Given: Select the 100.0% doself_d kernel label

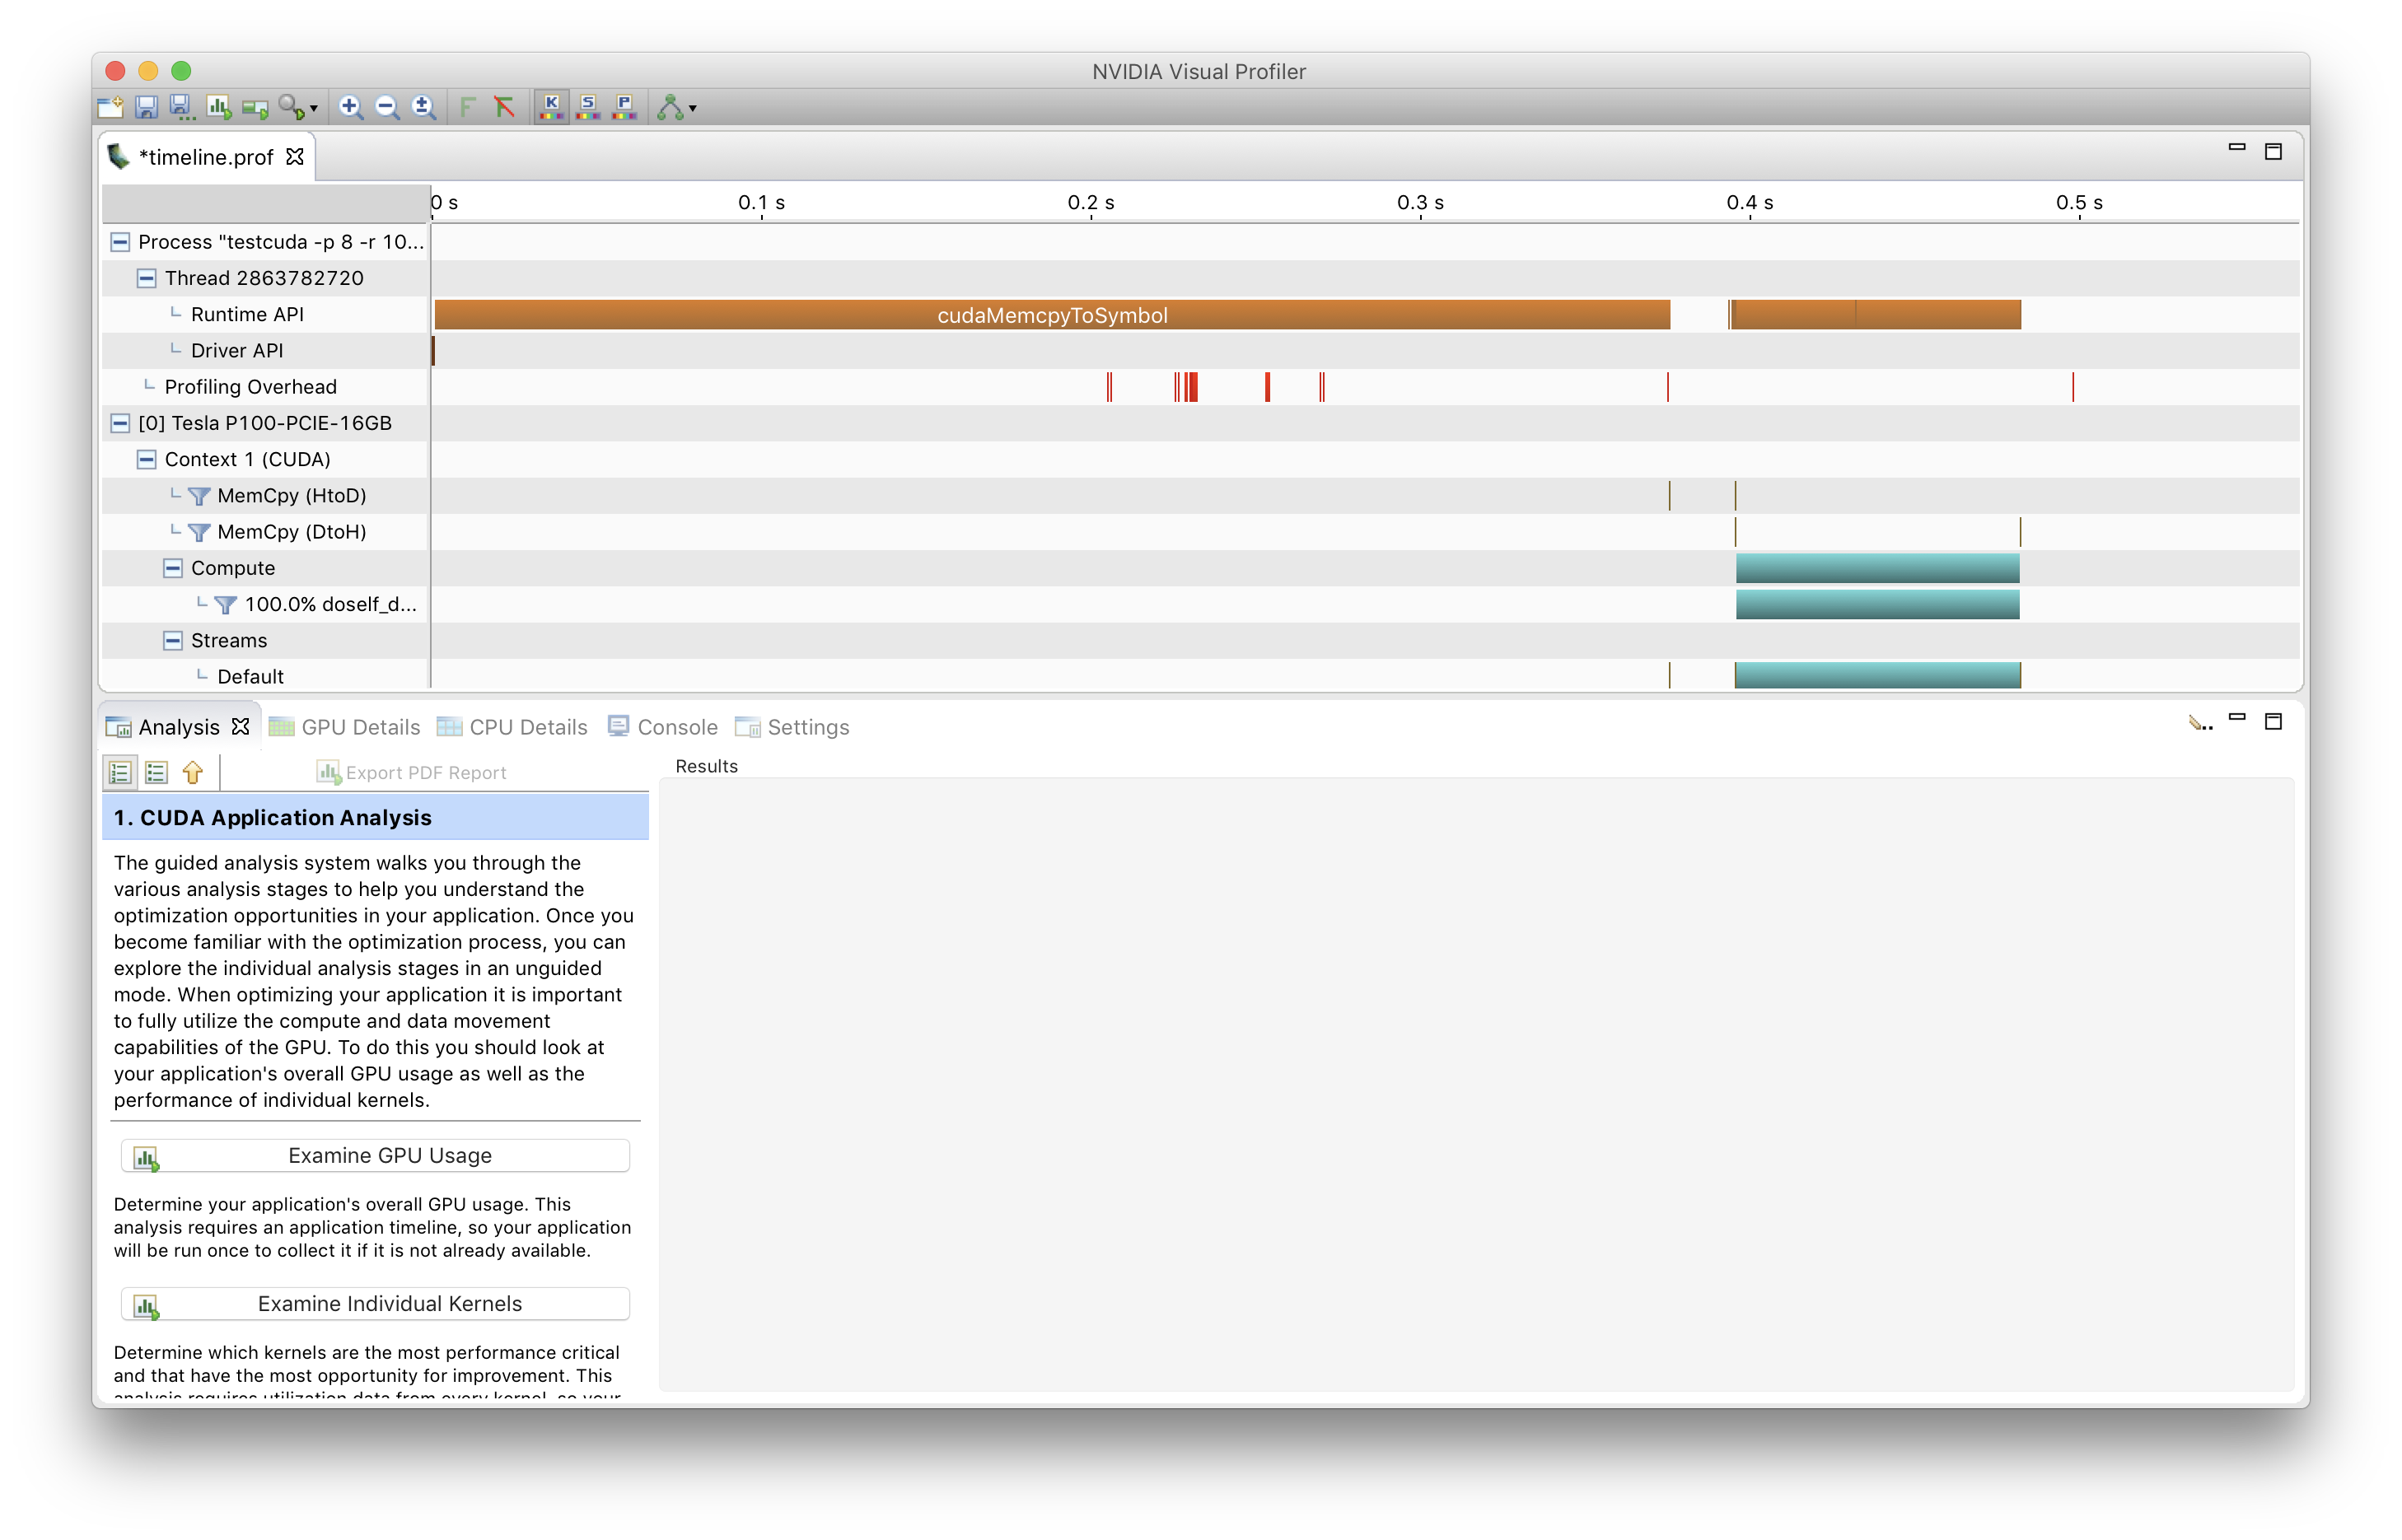Looking at the screenshot, I should coord(331,605).
